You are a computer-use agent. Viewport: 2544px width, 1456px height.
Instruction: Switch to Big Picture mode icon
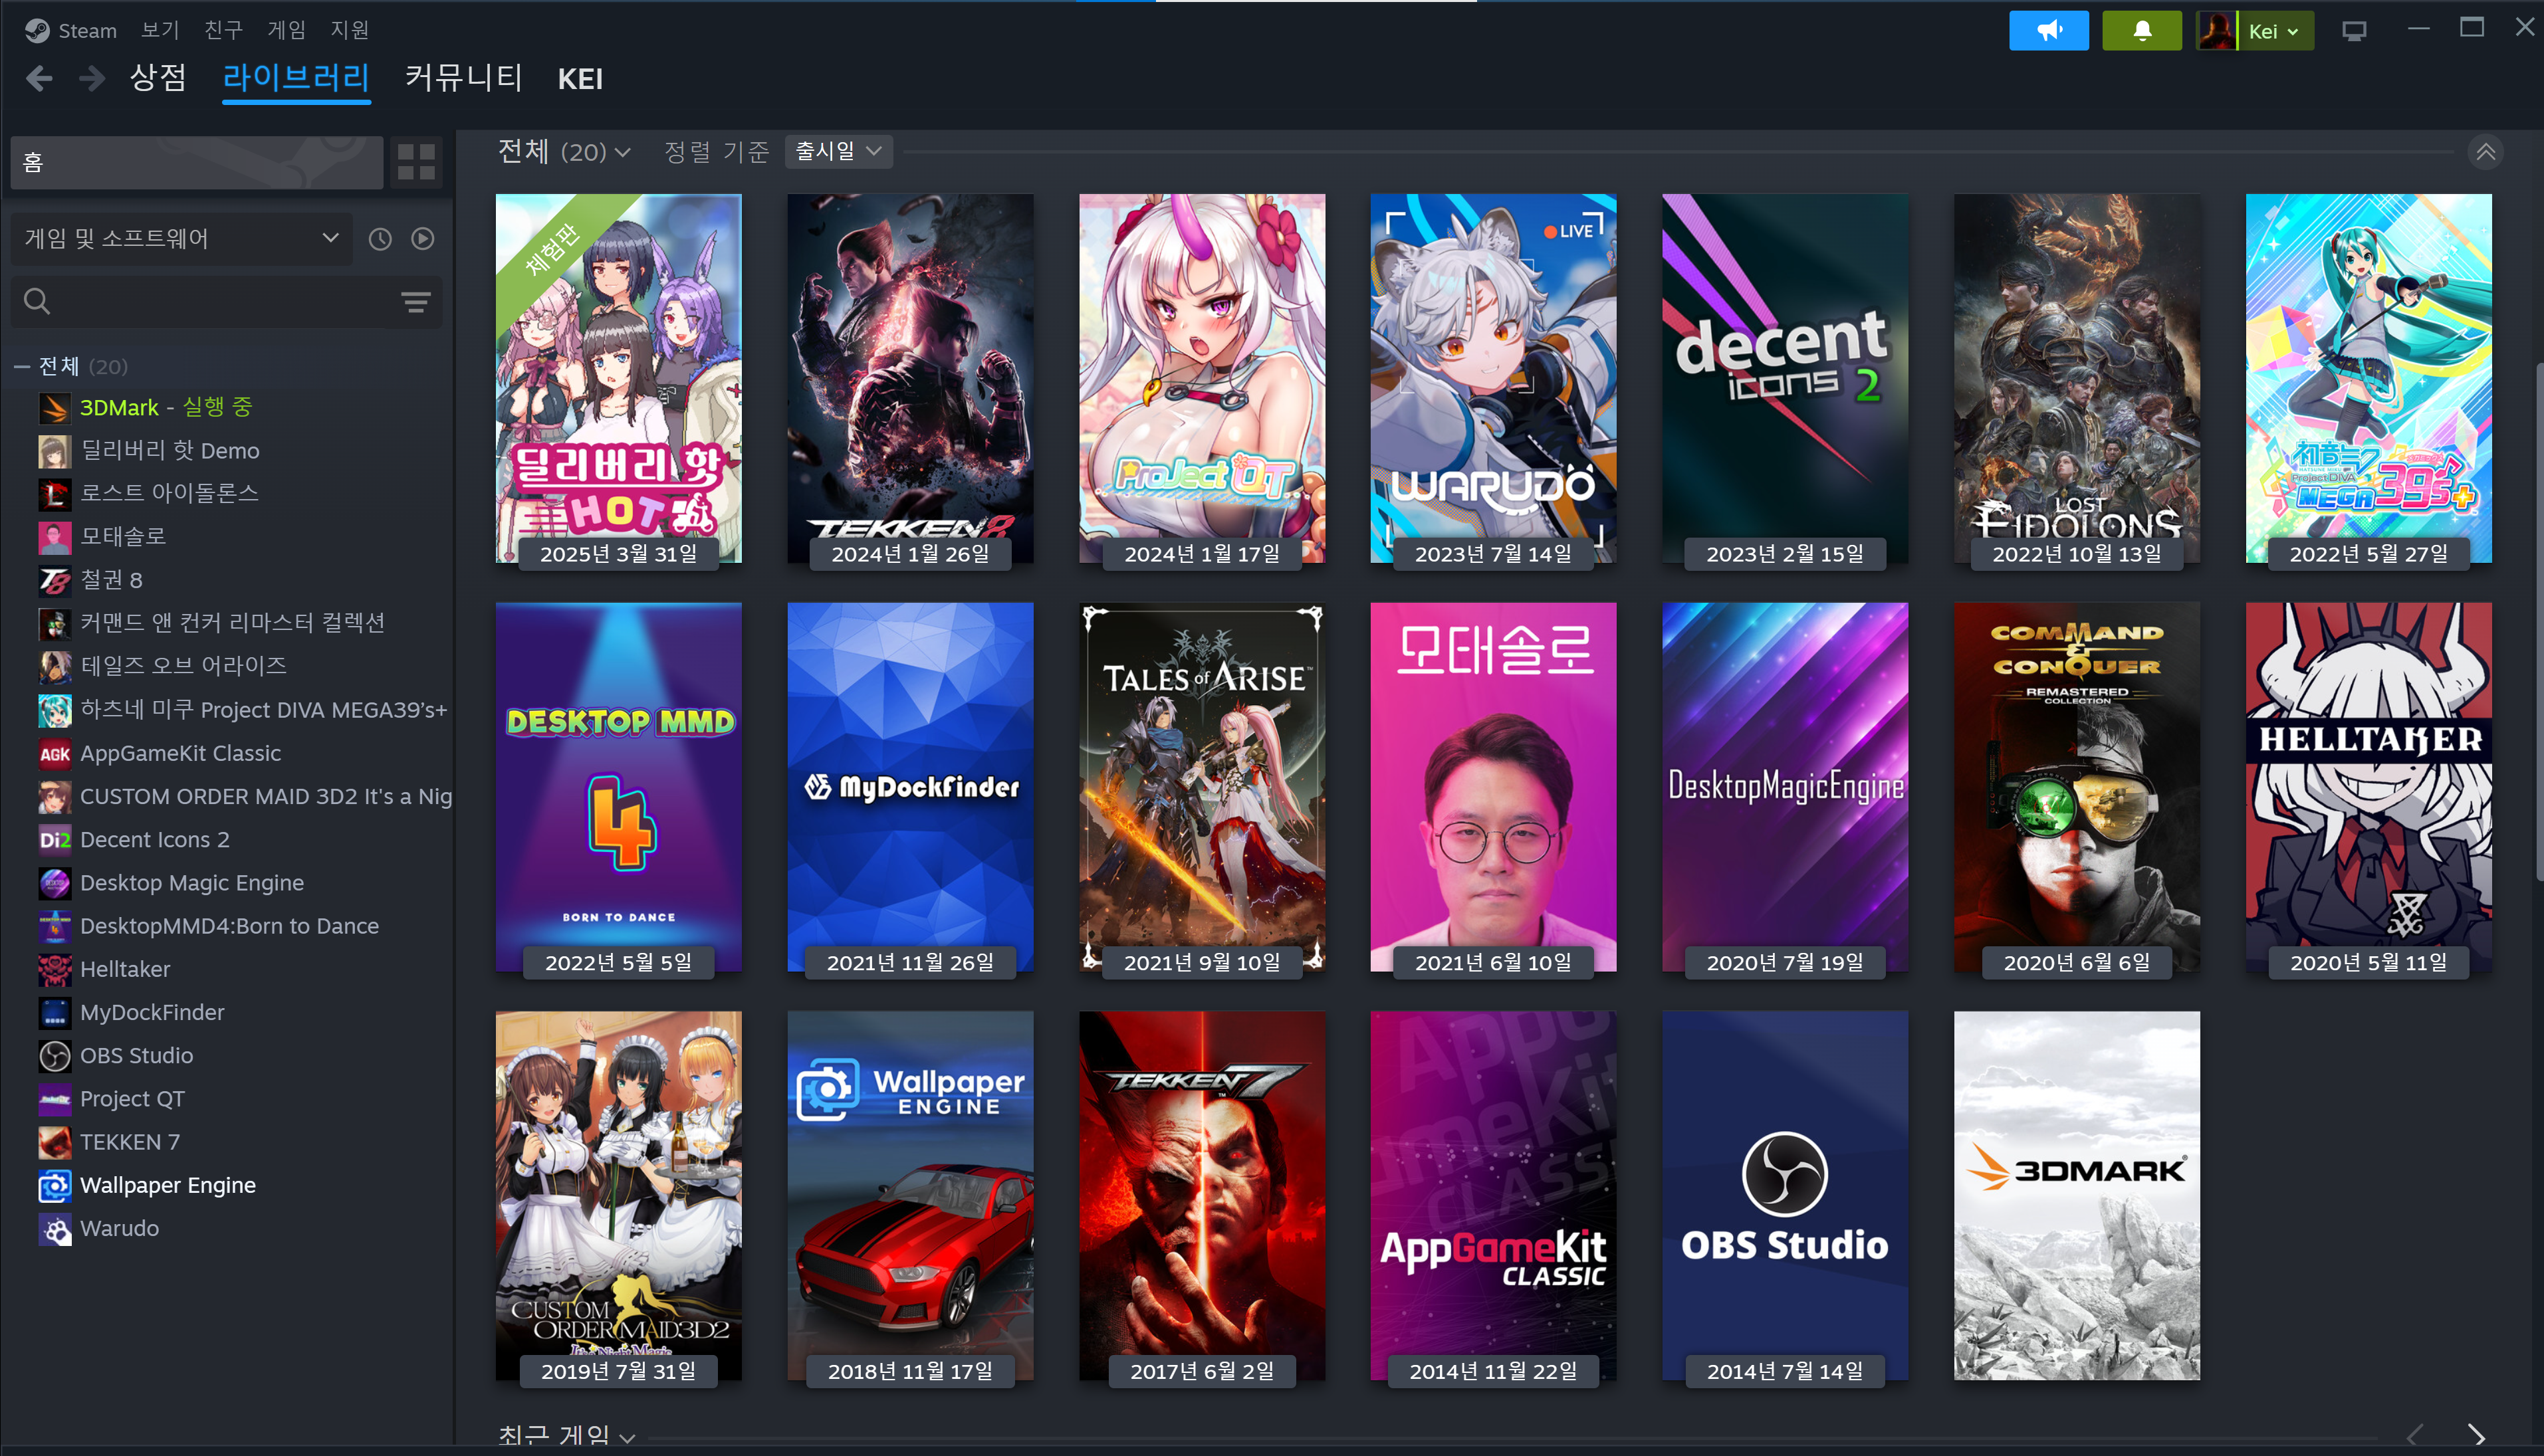click(2354, 31)
